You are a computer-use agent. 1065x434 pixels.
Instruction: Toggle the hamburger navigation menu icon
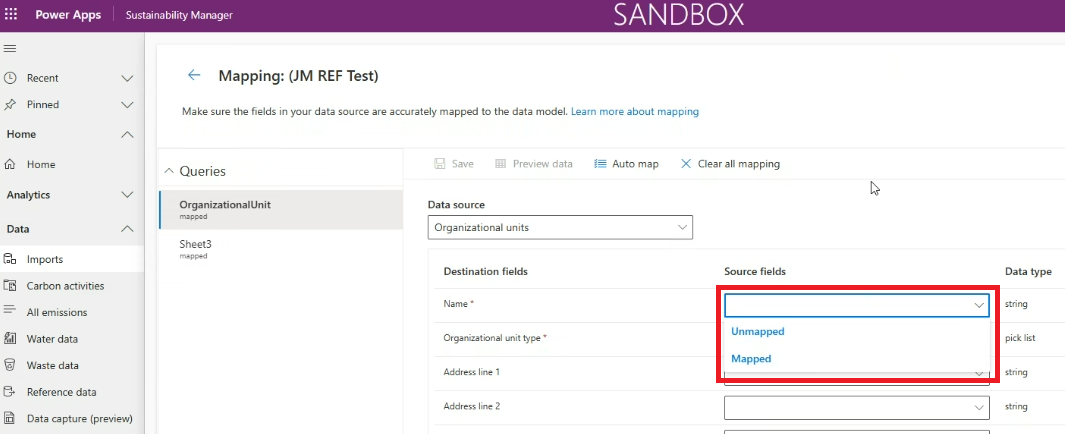(10, 48)
